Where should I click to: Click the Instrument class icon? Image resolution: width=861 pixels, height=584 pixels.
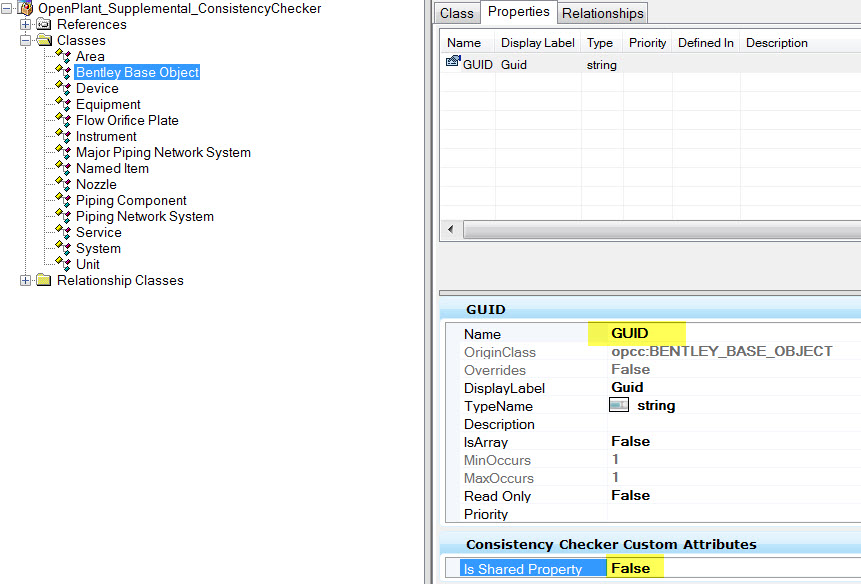(x=63, y=136)
